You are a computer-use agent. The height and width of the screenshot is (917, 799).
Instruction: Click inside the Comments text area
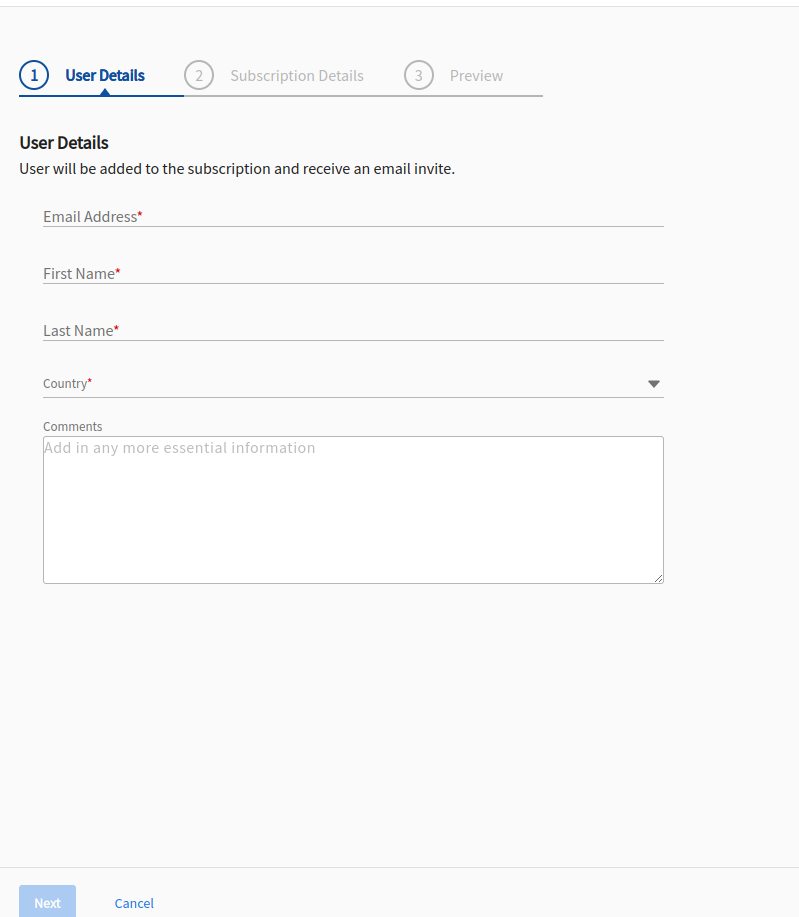[353, 510]
